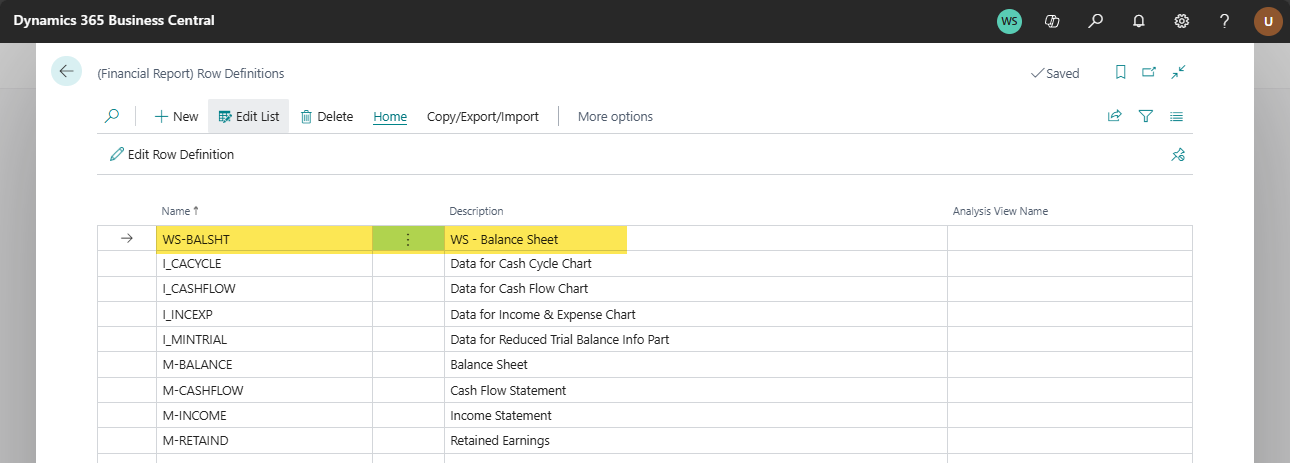Open Tell Me search in the top bar
Screen dimensions: 1290x463
[x=1096, y=21]
